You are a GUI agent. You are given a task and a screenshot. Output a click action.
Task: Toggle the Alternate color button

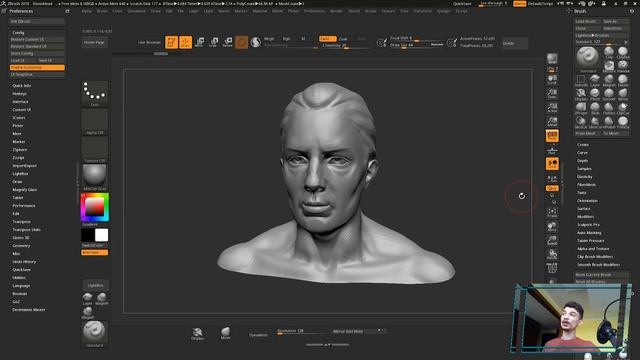click(x=95, y=253)
